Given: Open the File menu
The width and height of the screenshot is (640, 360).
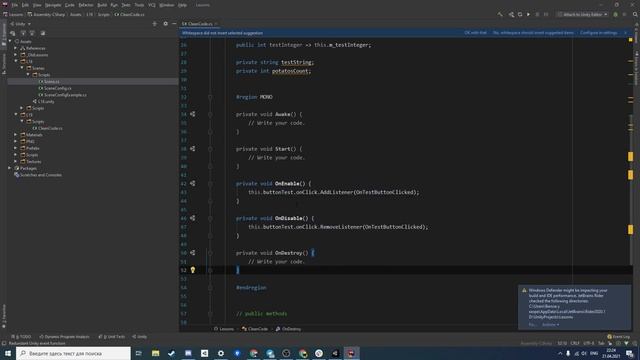Looking at the screenshot, I should [15, 5].
